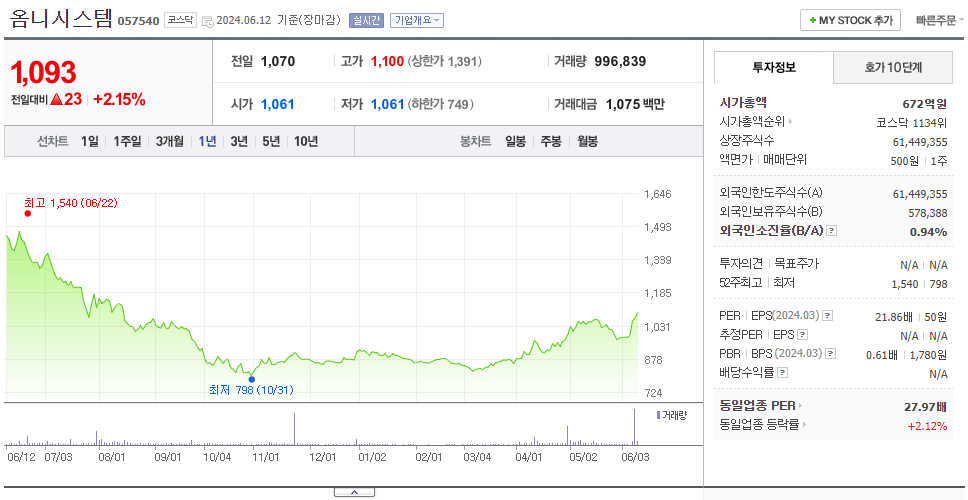Select the 1주일 line chart period

[x=127, y=141]
